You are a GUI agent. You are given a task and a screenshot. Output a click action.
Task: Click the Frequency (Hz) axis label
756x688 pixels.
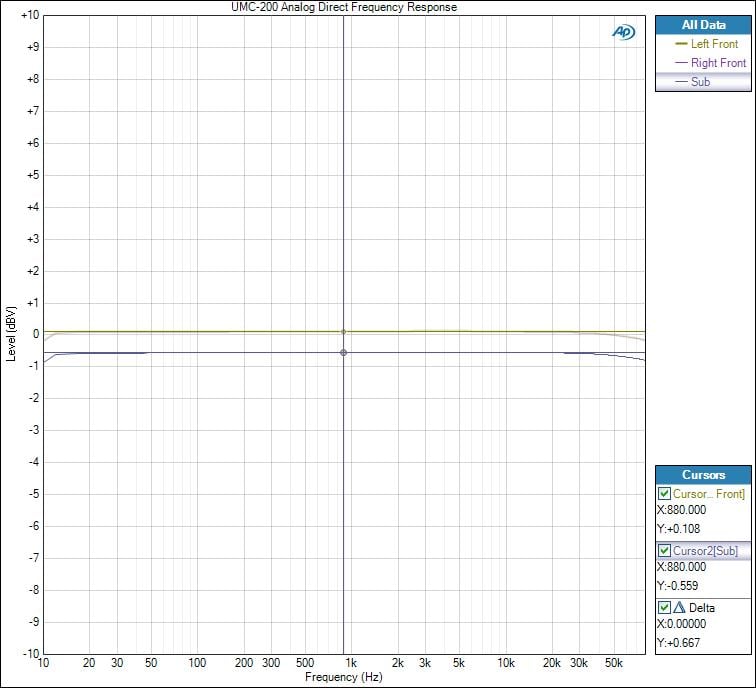343,677
